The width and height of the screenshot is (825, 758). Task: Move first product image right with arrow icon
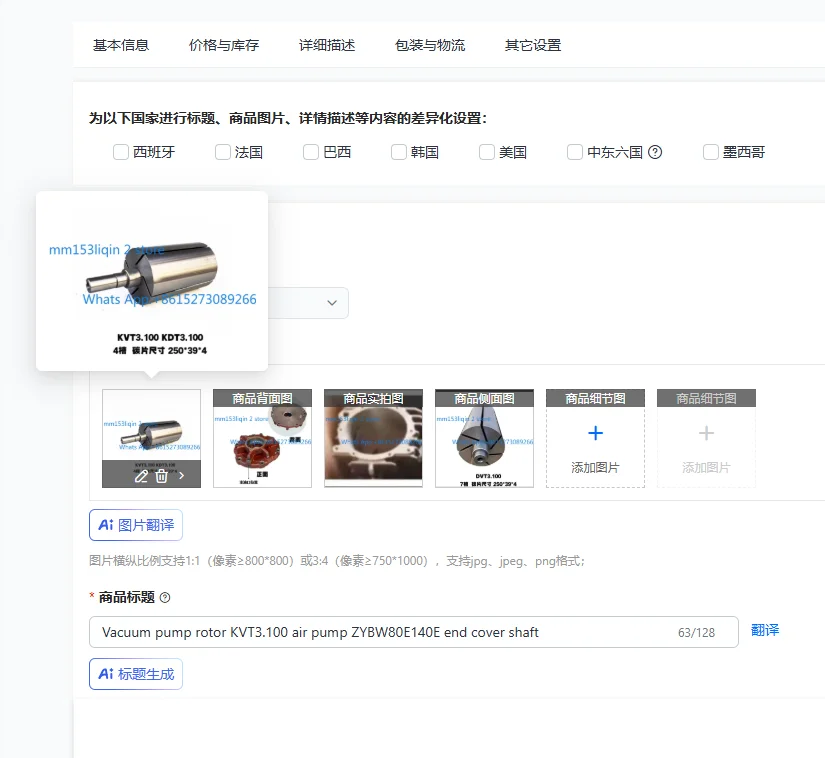point(182,476)
